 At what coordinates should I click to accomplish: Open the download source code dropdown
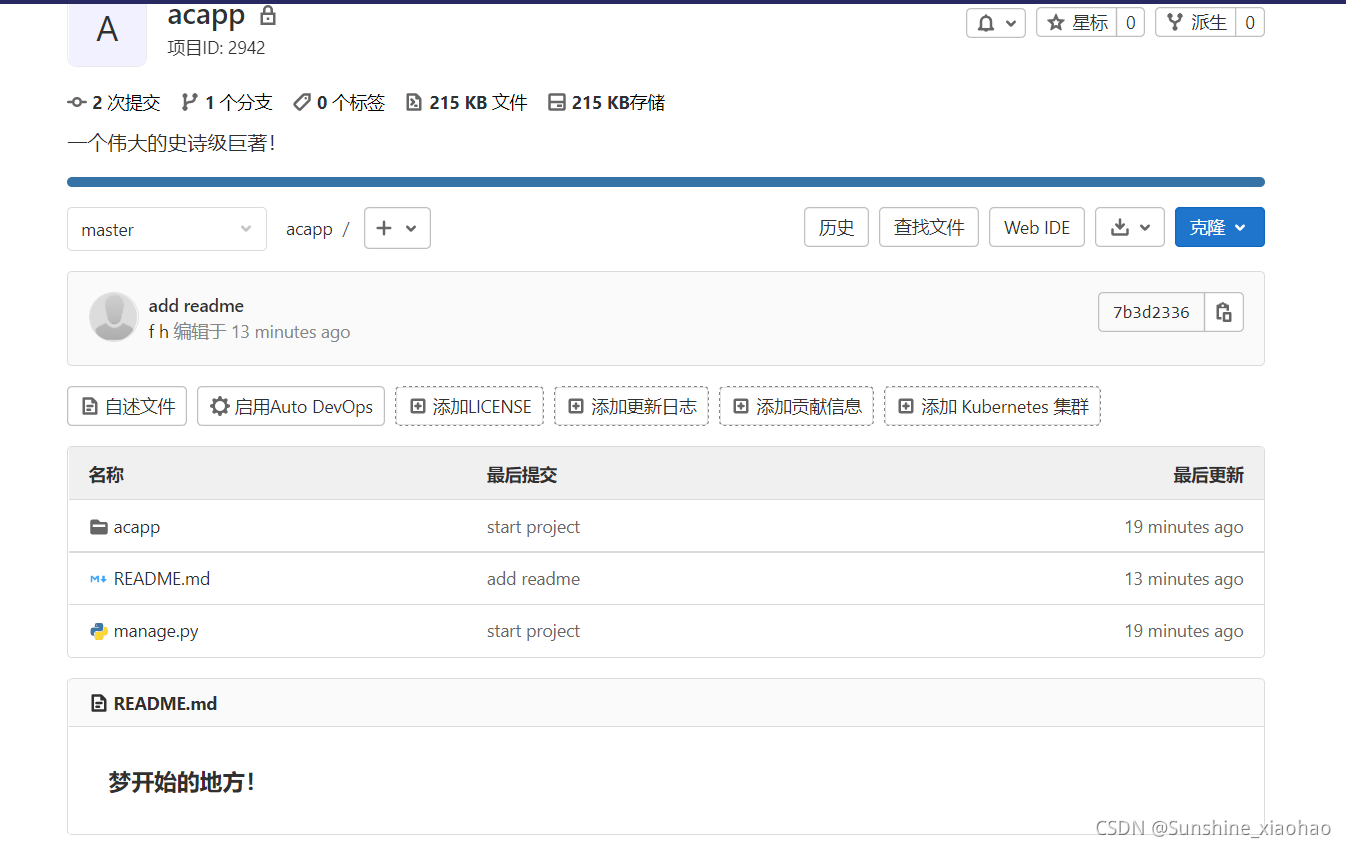tap(1130, 227)
